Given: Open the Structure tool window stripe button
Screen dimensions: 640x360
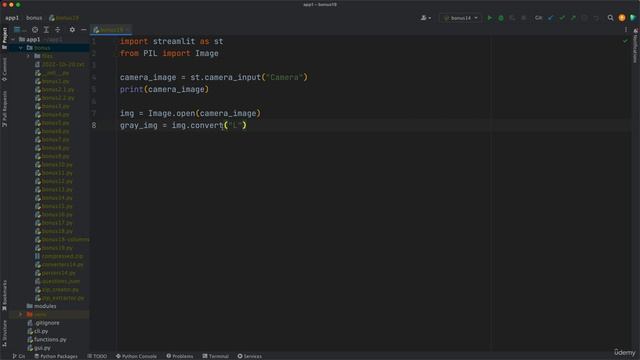Looking at the screenshot, I should (4, 333).
